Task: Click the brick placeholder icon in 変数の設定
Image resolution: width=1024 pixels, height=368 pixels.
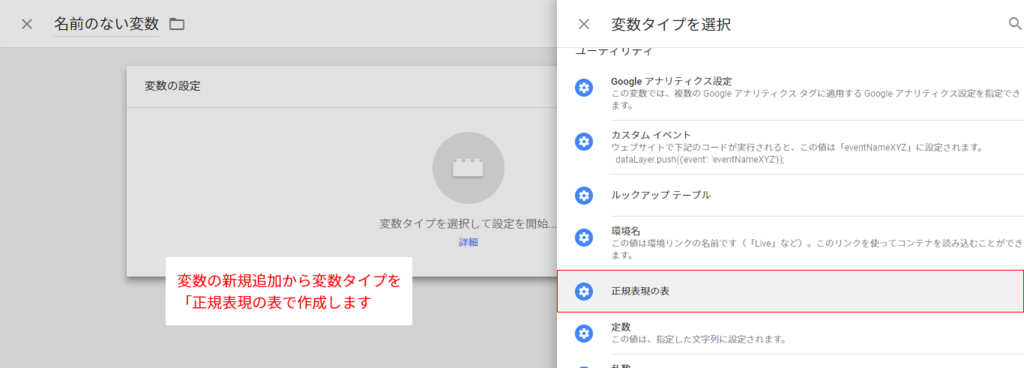Action: click(x=468, y=168)
